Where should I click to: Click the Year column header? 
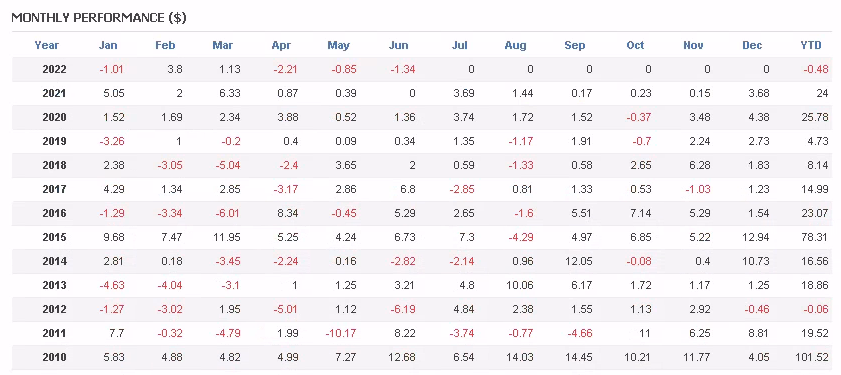click(x=47, y=45)
